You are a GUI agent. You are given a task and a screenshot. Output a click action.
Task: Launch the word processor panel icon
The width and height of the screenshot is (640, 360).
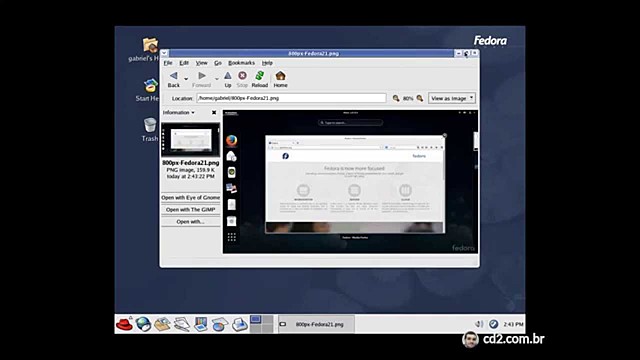pyautogui.click(x=182, y=324)
